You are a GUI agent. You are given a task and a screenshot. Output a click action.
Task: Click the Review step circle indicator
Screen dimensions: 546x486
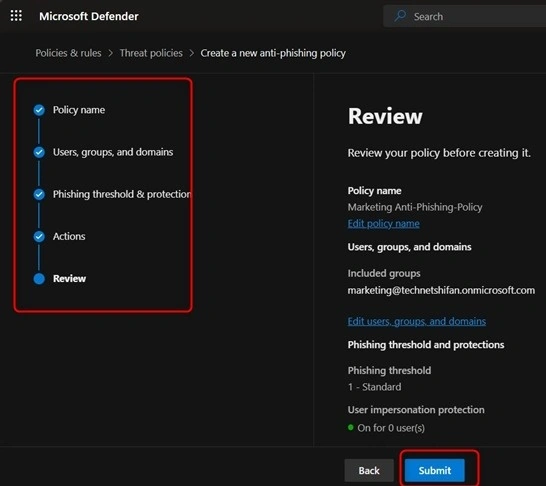(x=39, y=279)
